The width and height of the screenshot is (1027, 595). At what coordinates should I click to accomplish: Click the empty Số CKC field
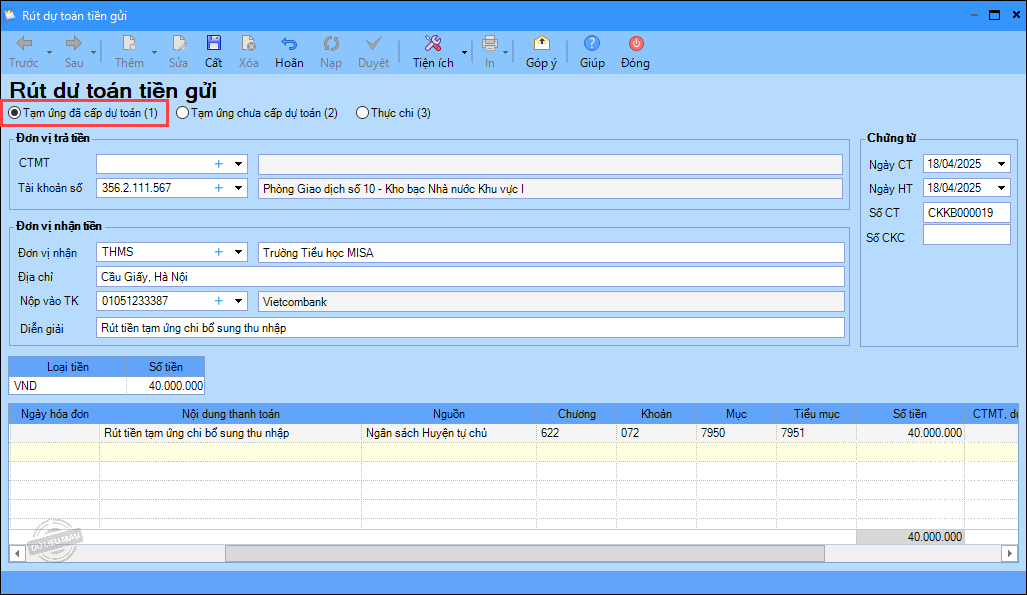pos(966,235)
